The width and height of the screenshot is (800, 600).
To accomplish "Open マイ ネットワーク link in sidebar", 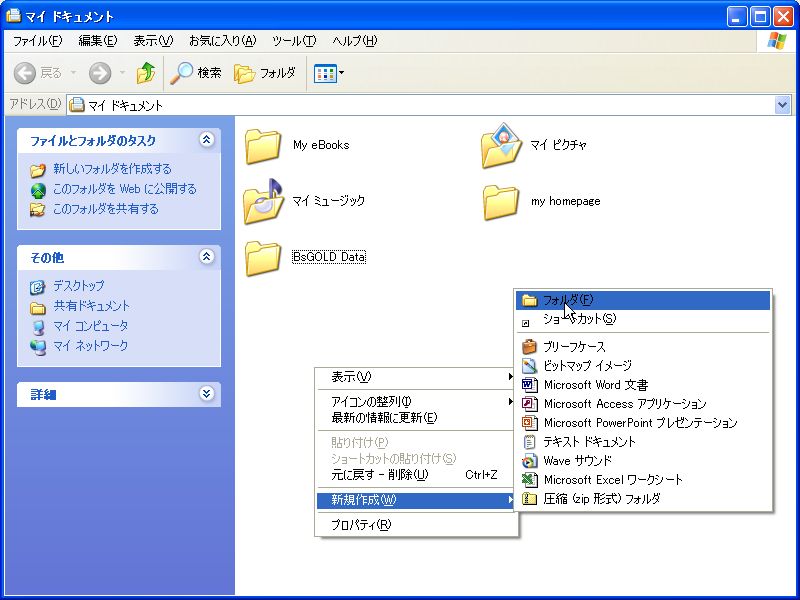I will point(90,345).
